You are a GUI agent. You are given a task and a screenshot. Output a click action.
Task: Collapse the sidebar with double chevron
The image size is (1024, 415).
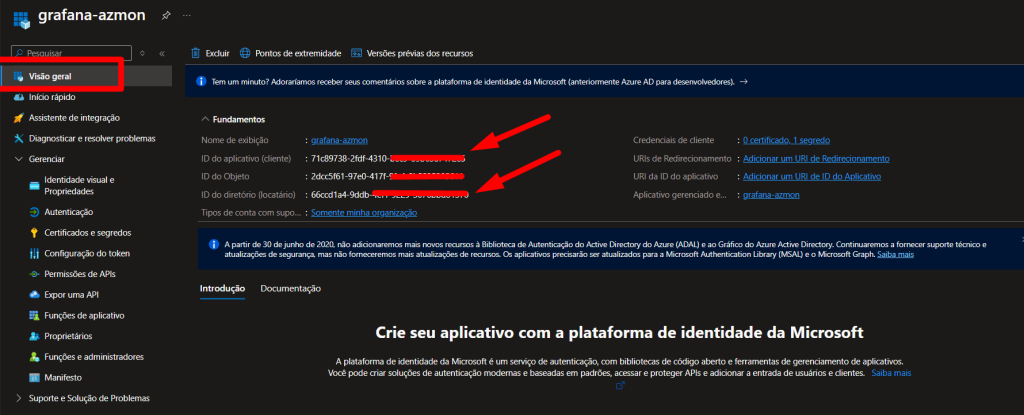pos(162,52)
